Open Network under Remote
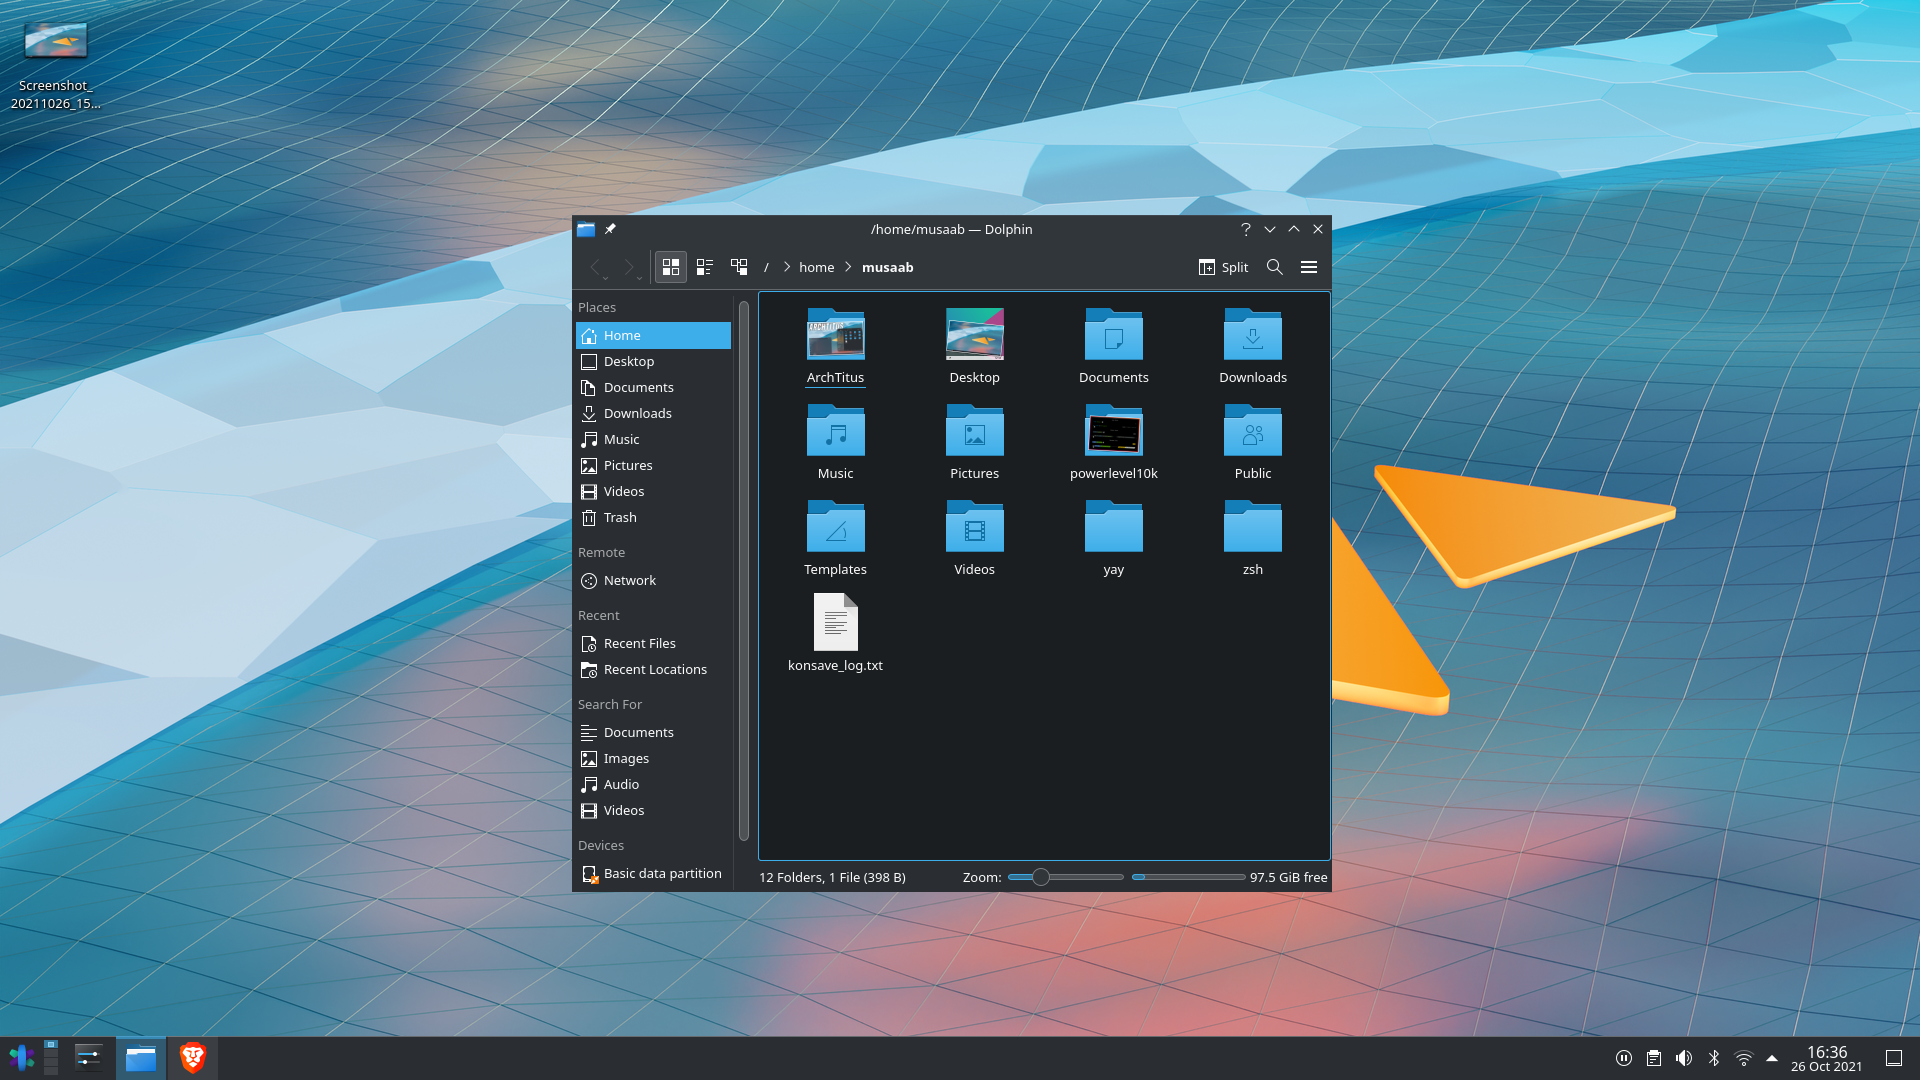This screenshot has width=1920, height=1080. coord(654,580)
